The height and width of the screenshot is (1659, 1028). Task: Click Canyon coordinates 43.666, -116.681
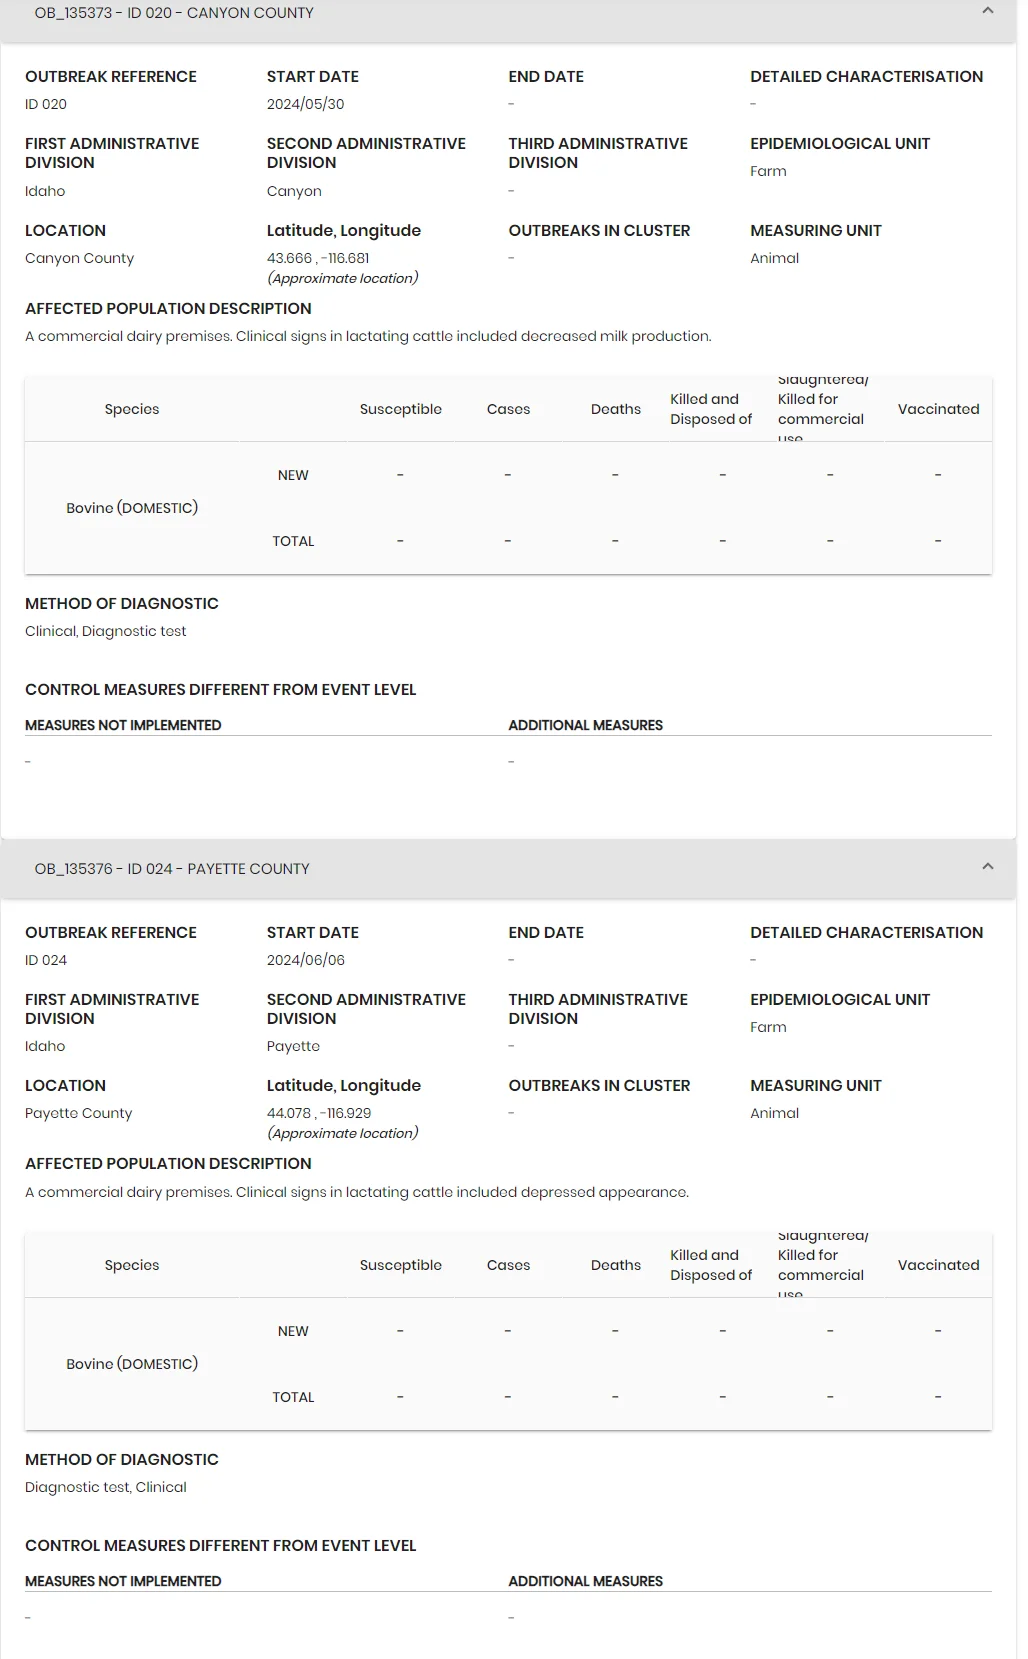click(x=318, y=258)
